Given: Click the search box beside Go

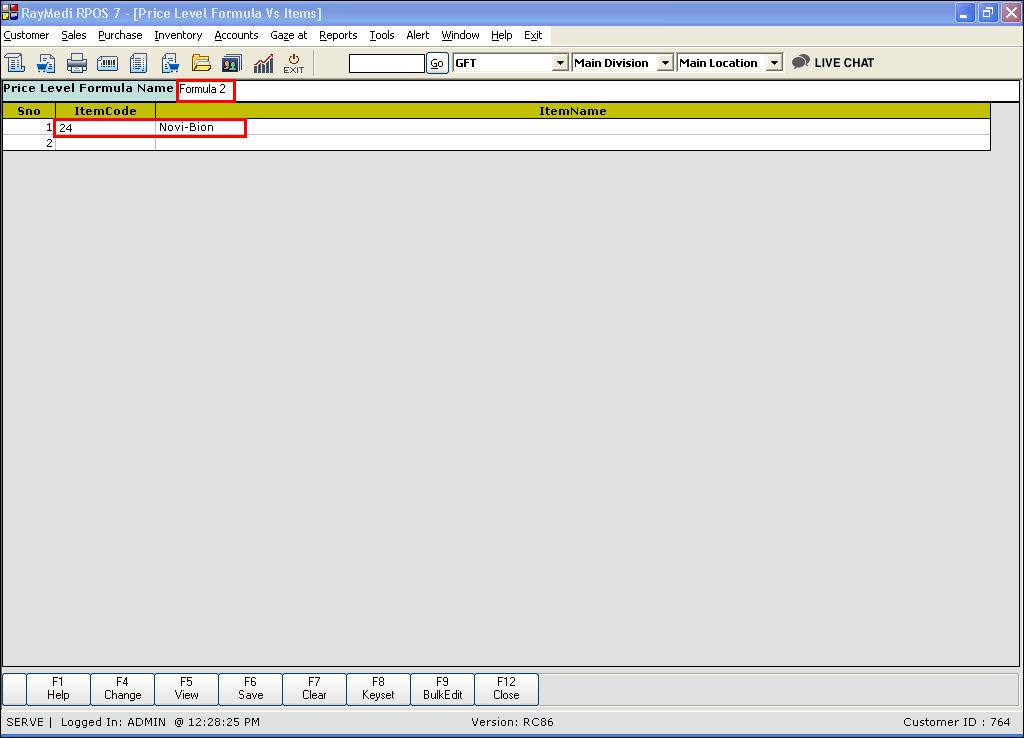Looking at the screenshot, I should (387, 63).
